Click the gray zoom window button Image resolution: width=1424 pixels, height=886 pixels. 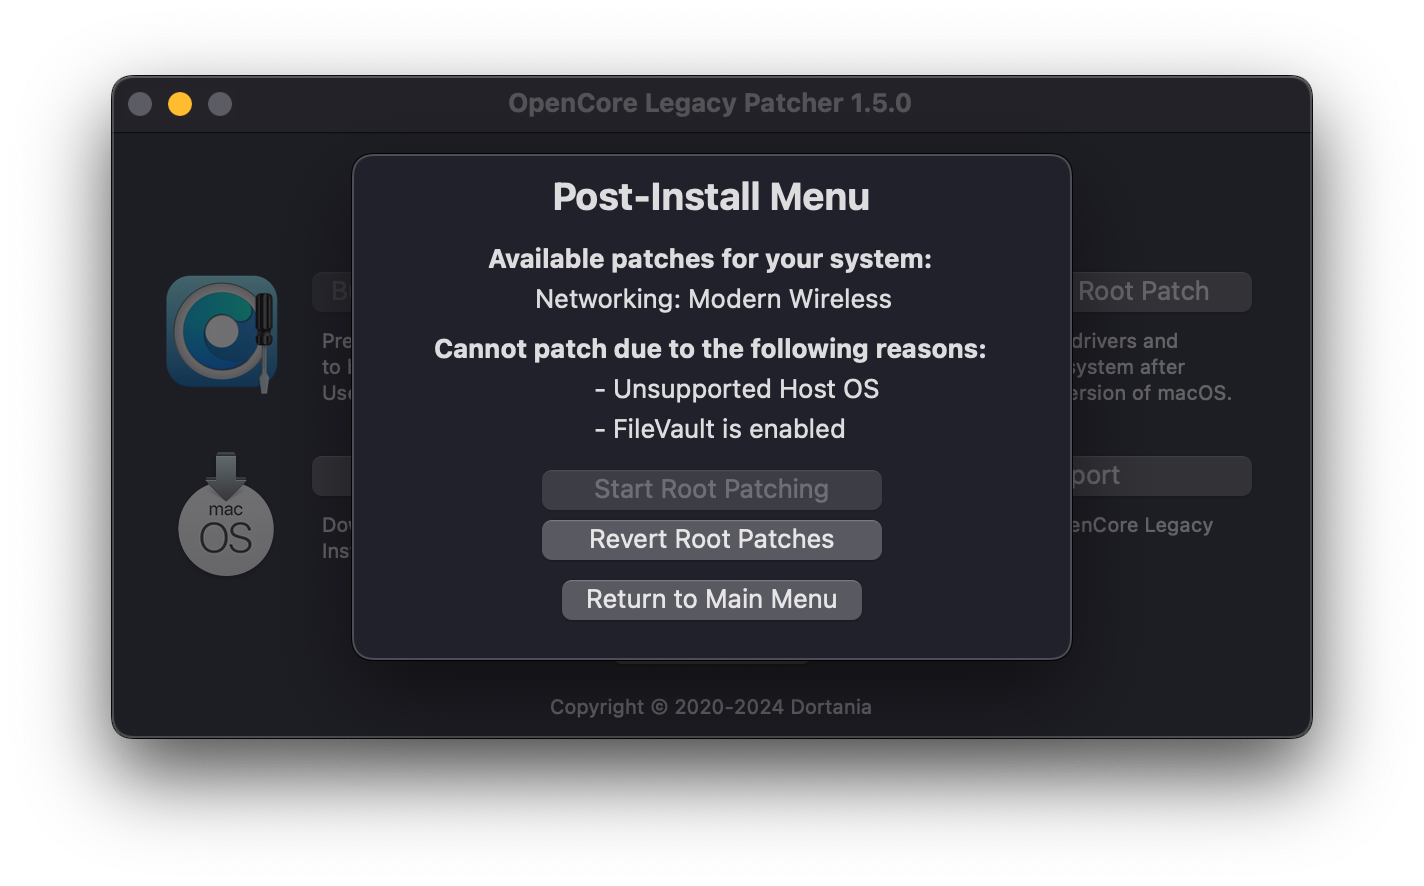pos(220,104)
